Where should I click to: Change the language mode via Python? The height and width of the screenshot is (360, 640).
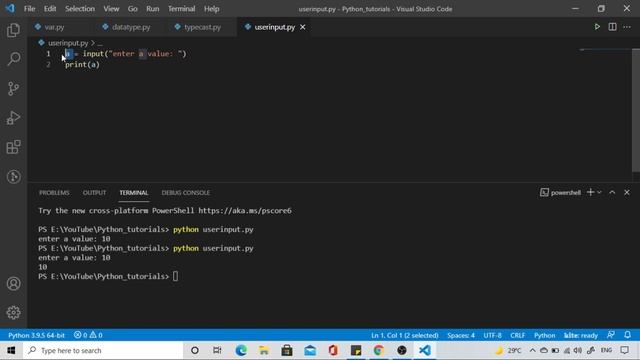[x=544, y=335]
